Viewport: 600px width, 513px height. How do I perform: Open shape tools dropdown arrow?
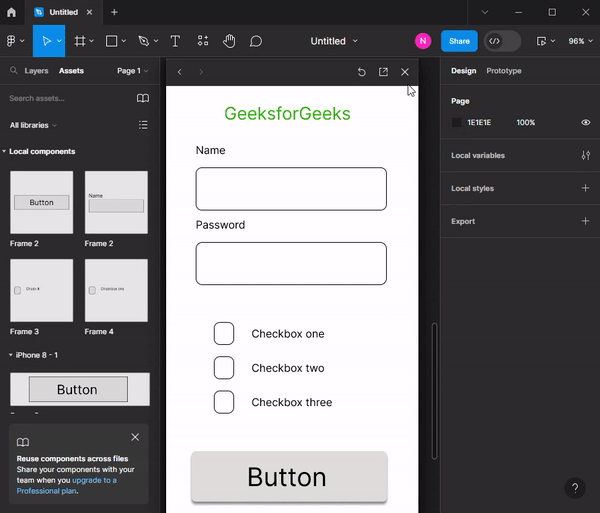point(124,41)
